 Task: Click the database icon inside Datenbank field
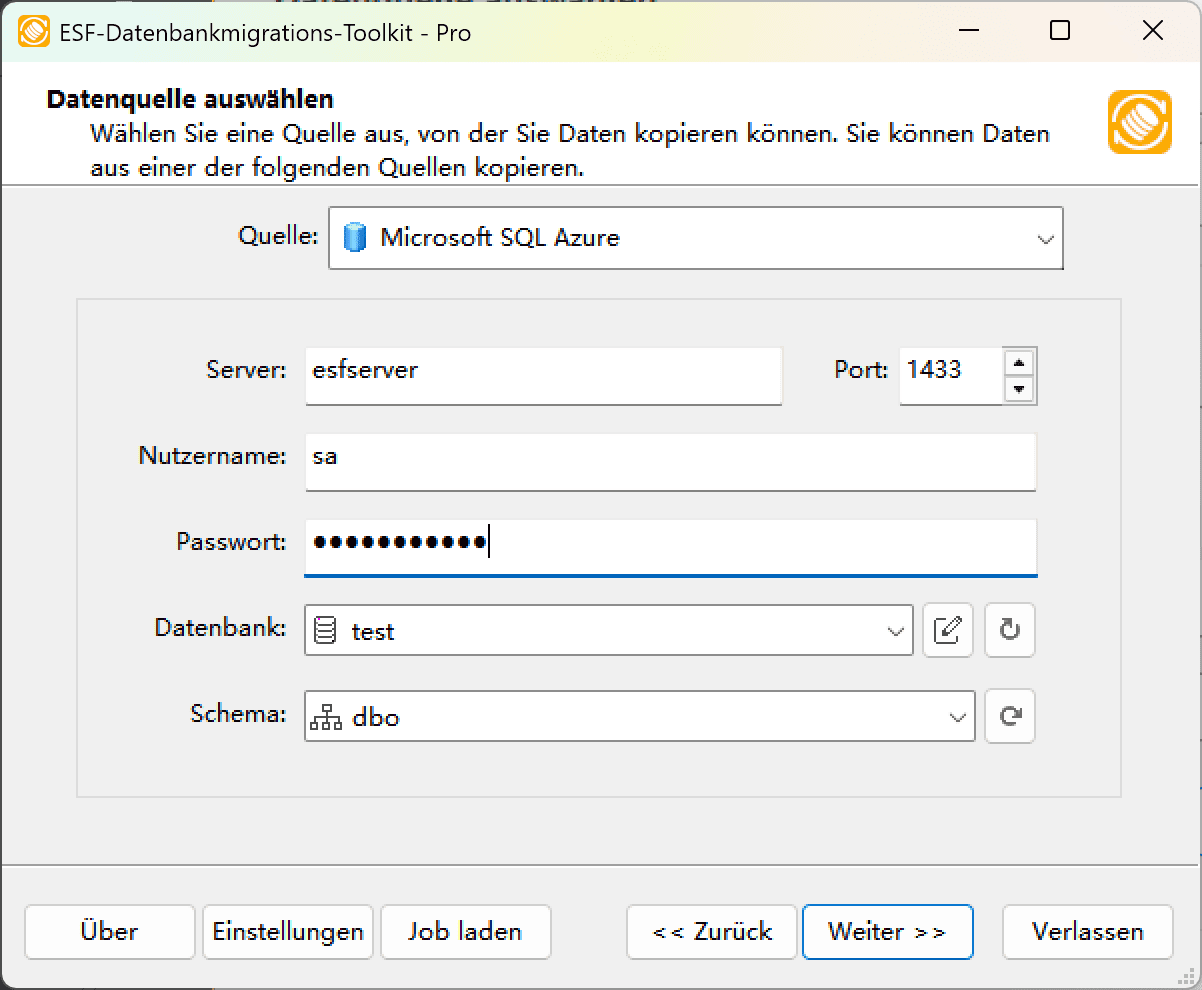click(326, 630)
